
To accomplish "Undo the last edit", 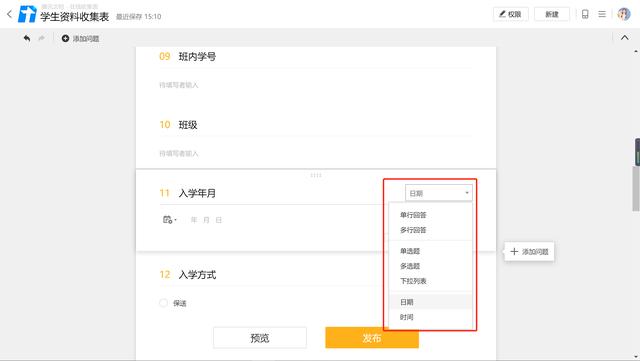I will pyautogui.click(x=27, y=38).
